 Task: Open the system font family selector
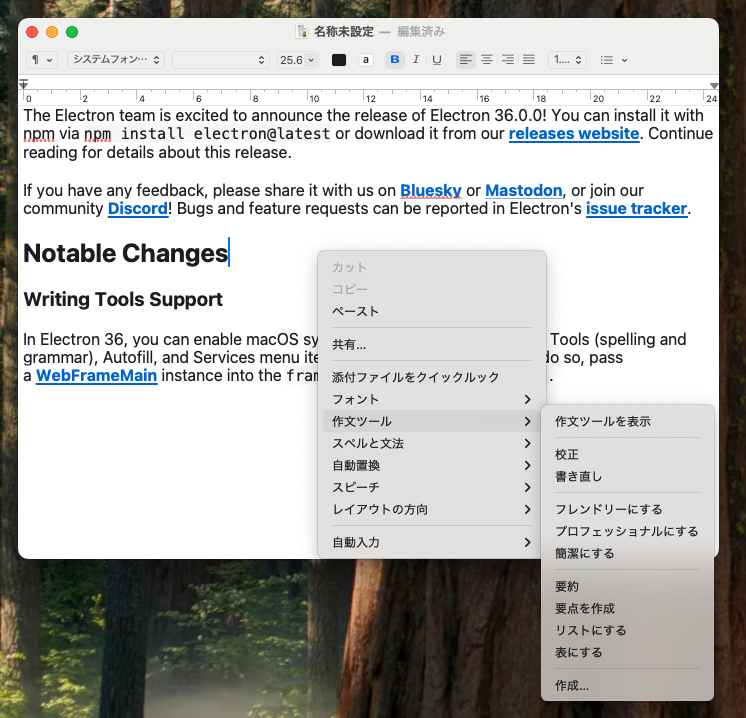pyautogui.click(x=116, y=60)
